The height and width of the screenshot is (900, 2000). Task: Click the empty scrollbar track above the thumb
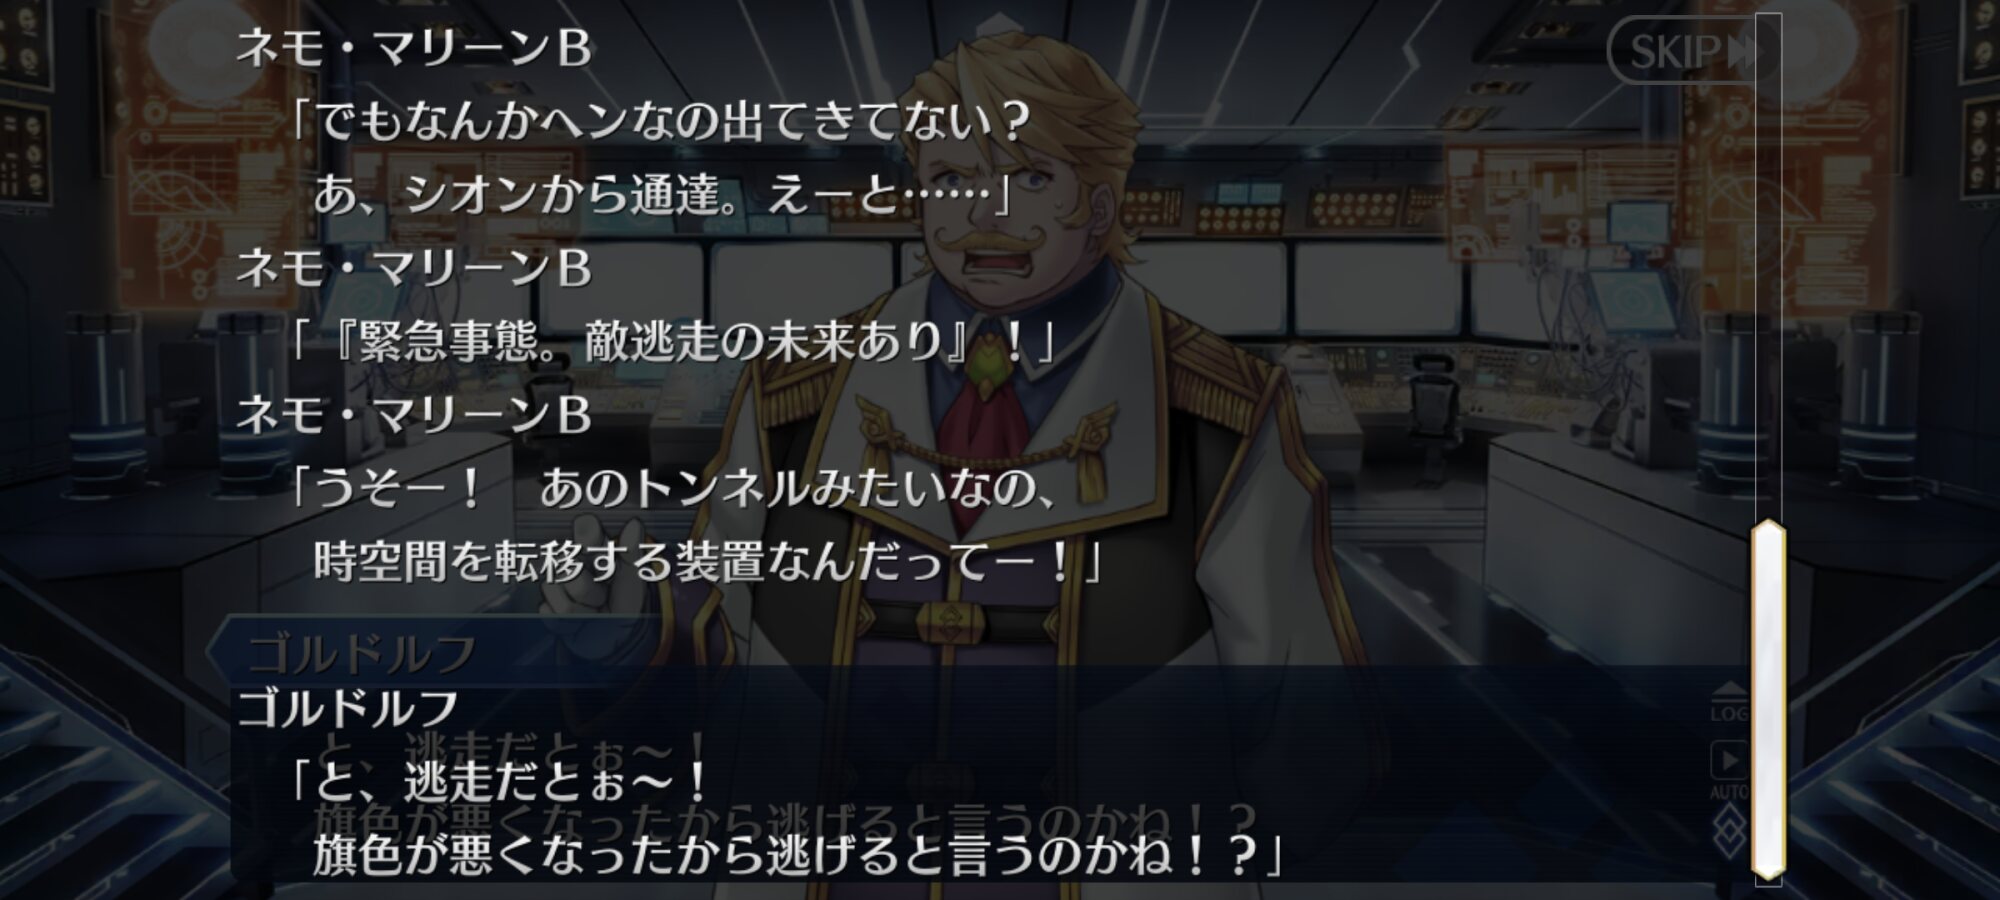pyautogui.click(x=1768, y=267)
